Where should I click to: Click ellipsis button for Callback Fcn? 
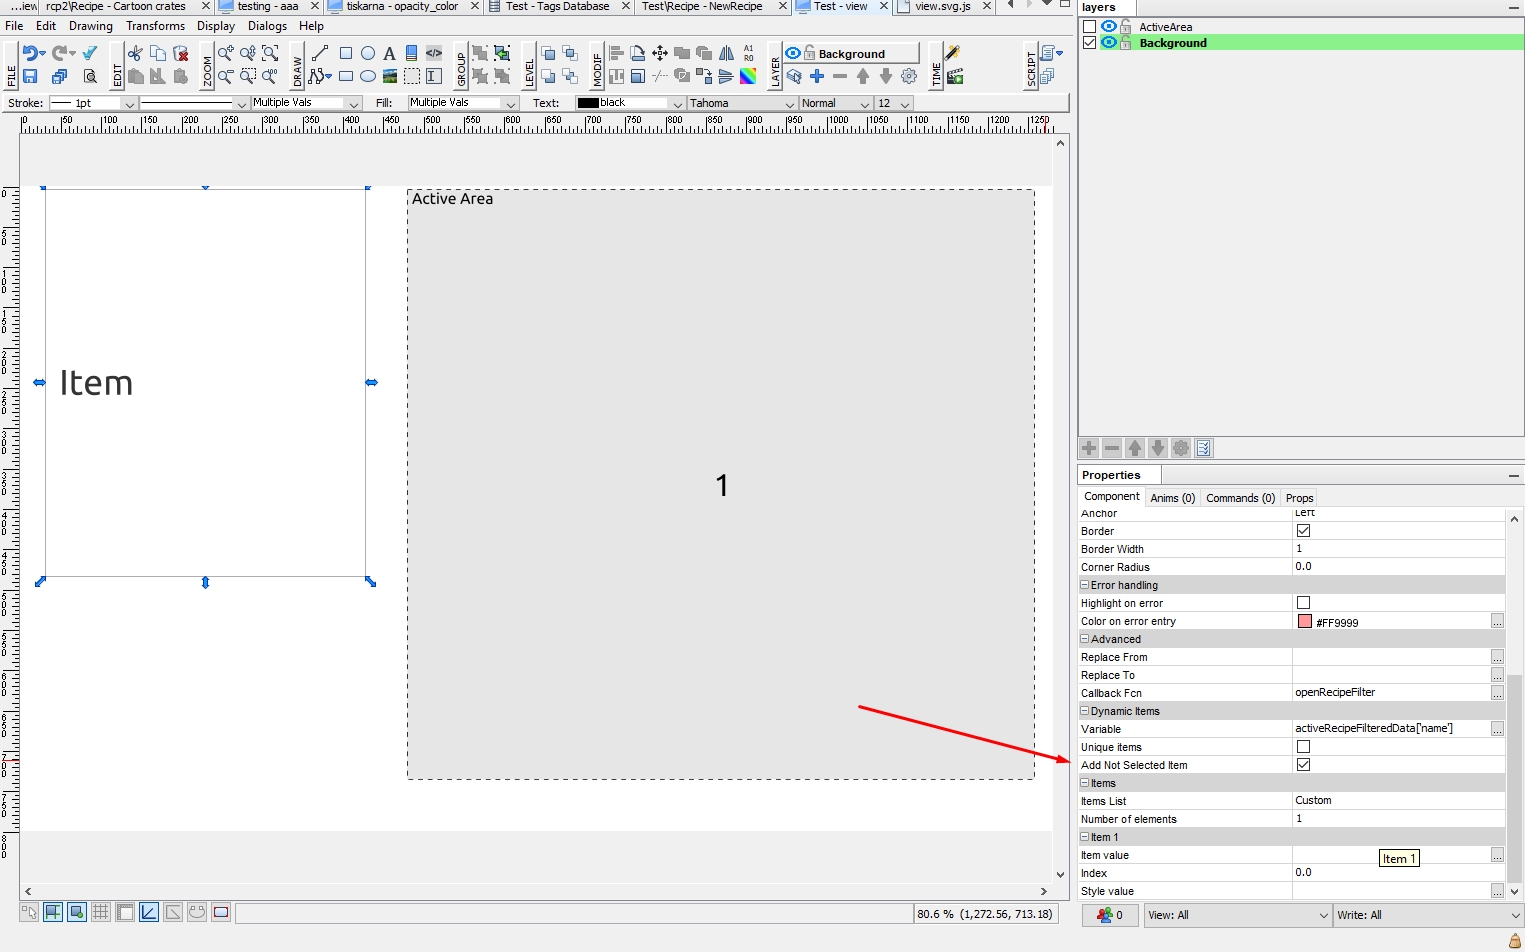click(x=1497, y=693)
